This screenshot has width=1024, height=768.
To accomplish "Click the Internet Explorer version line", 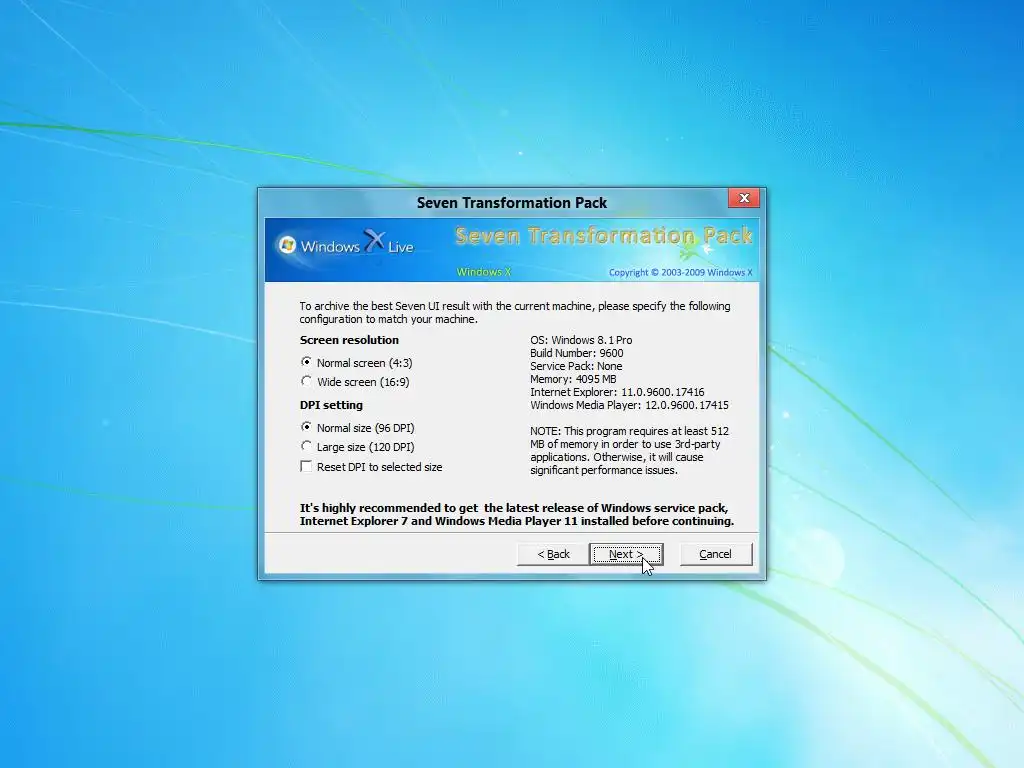I will click(x=617, y=392).
